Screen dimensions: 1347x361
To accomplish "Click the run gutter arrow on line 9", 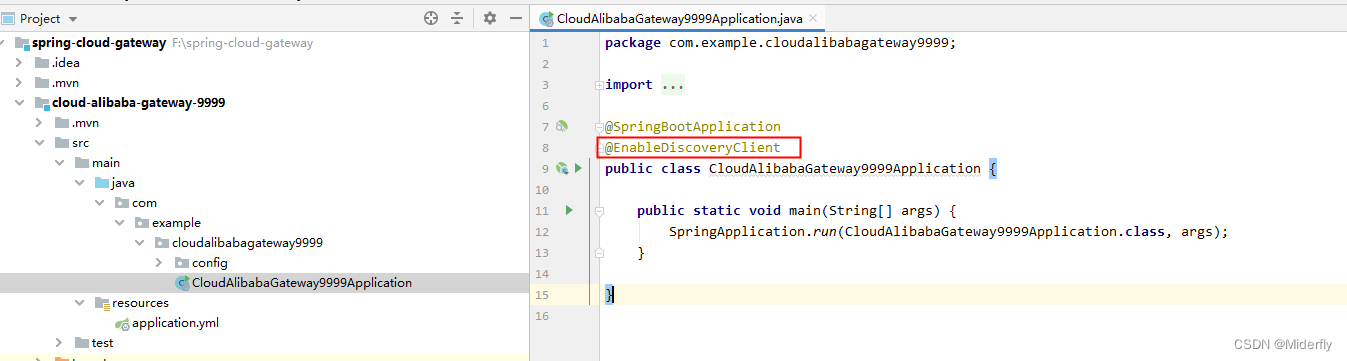I will pyautogui.click(x=578, y=169).
